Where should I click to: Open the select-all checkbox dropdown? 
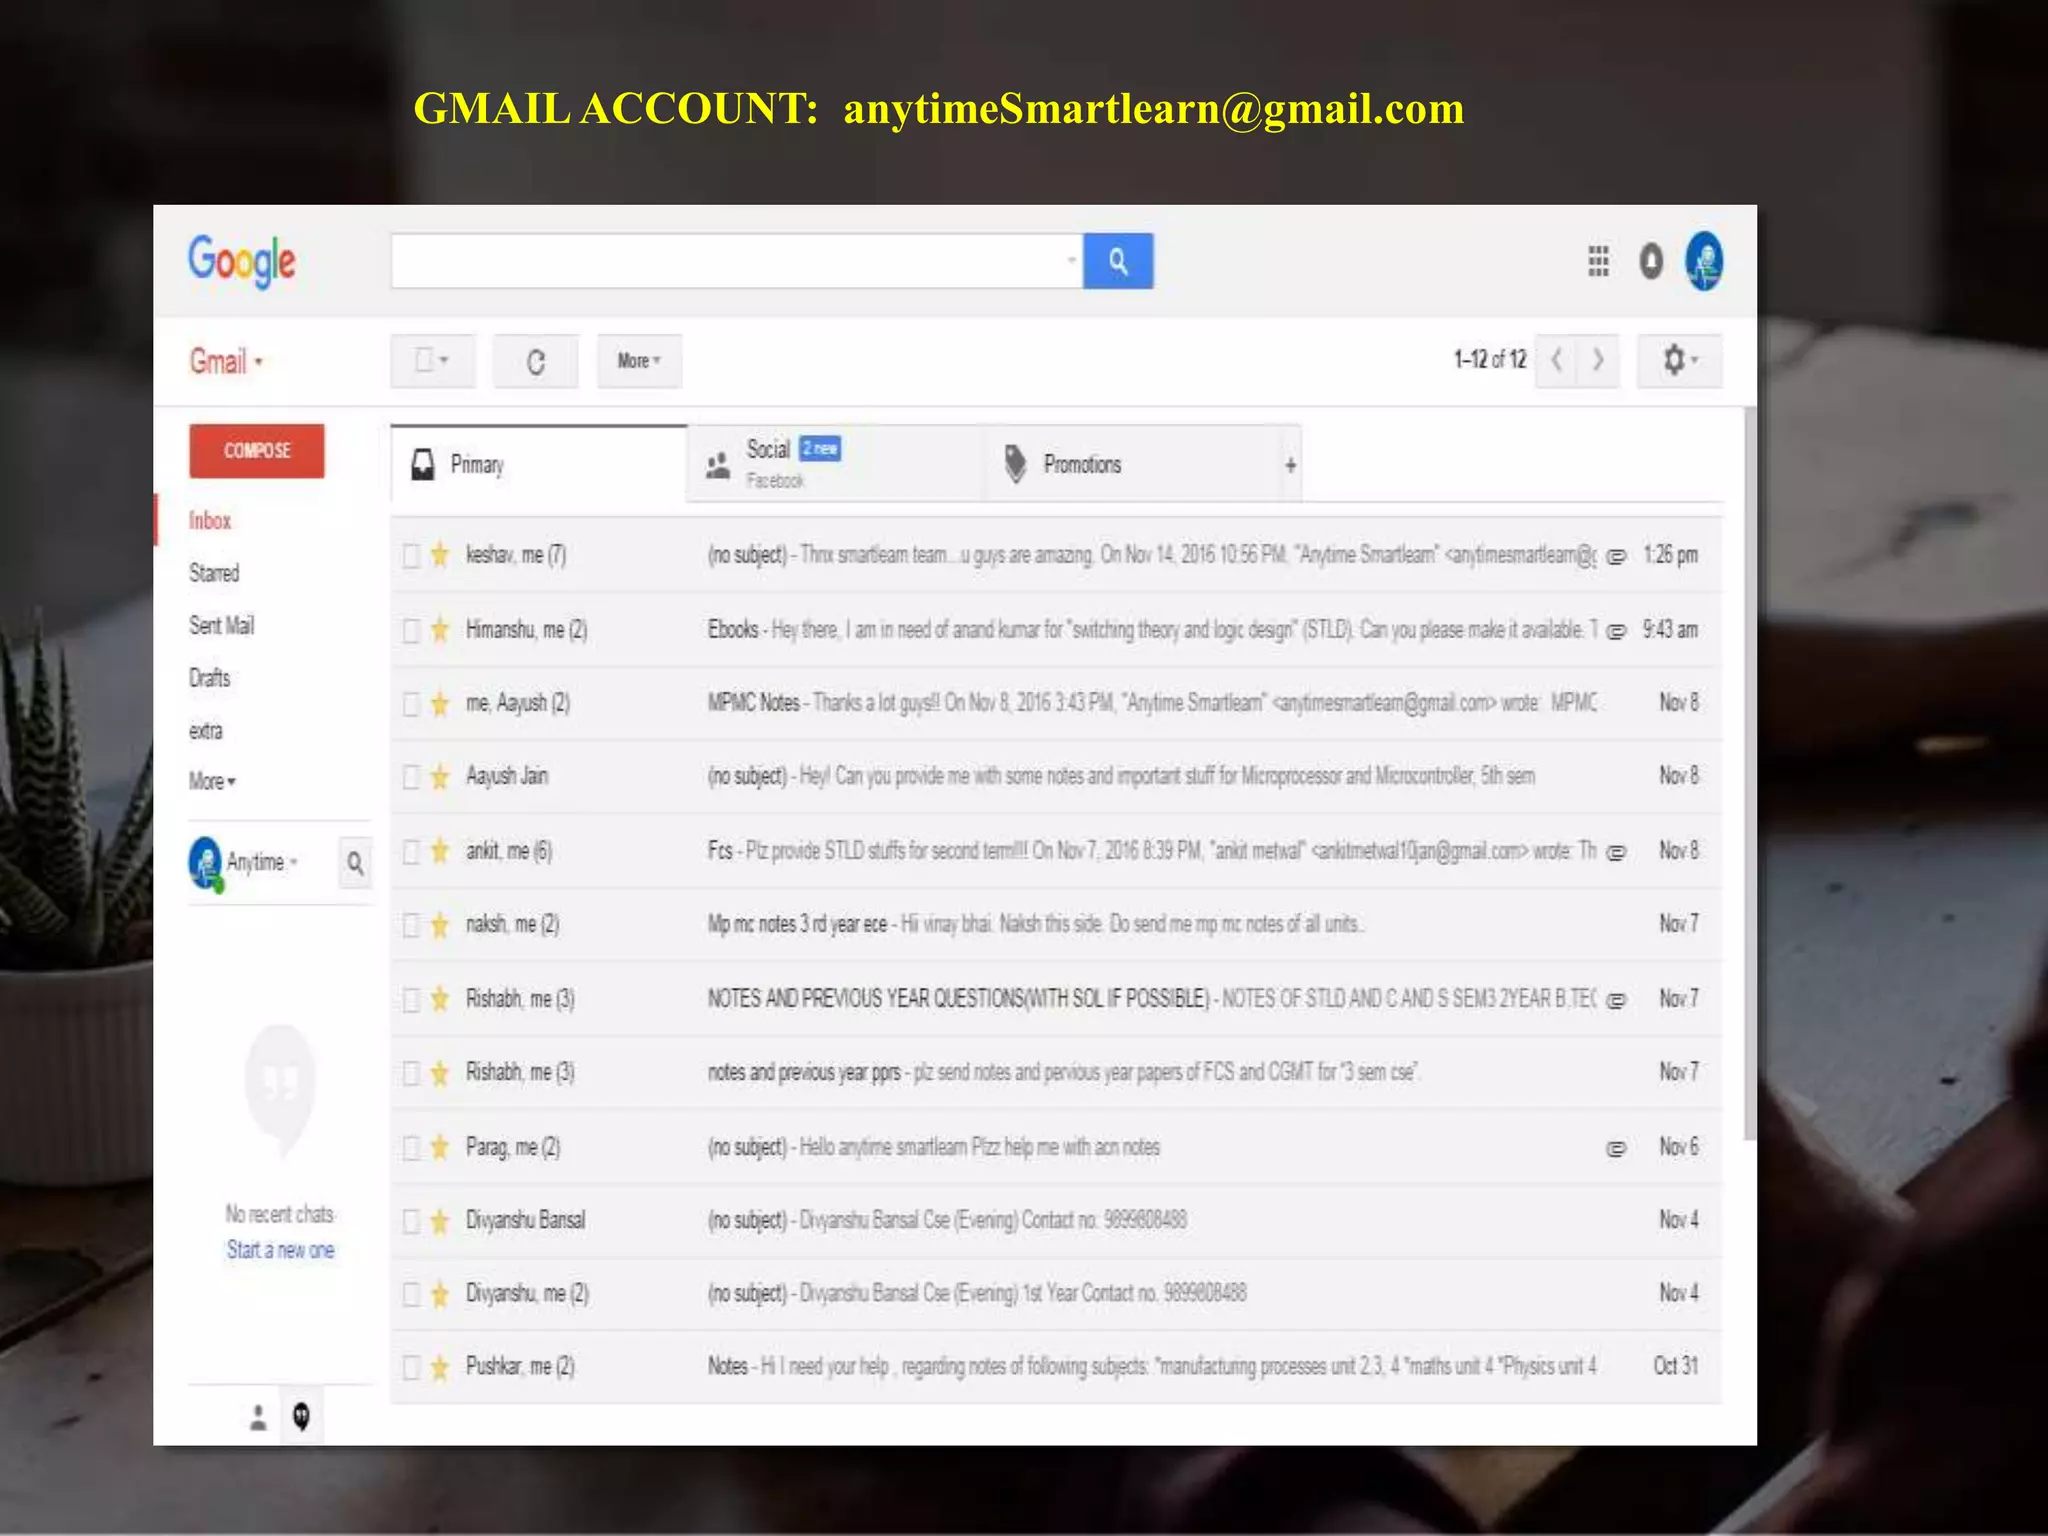[x=433, y=361]
